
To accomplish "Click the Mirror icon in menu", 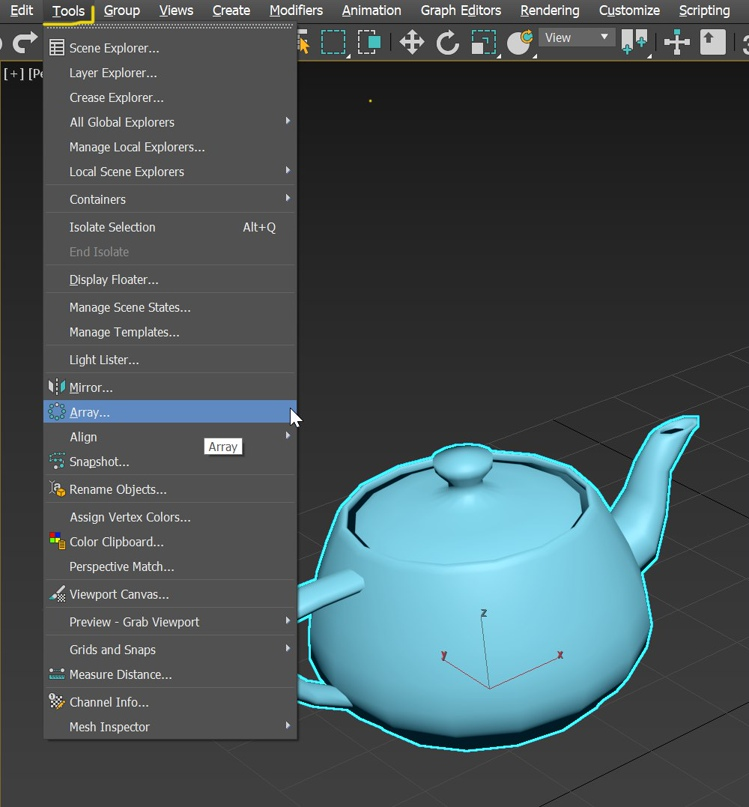I will pos(57,387).
